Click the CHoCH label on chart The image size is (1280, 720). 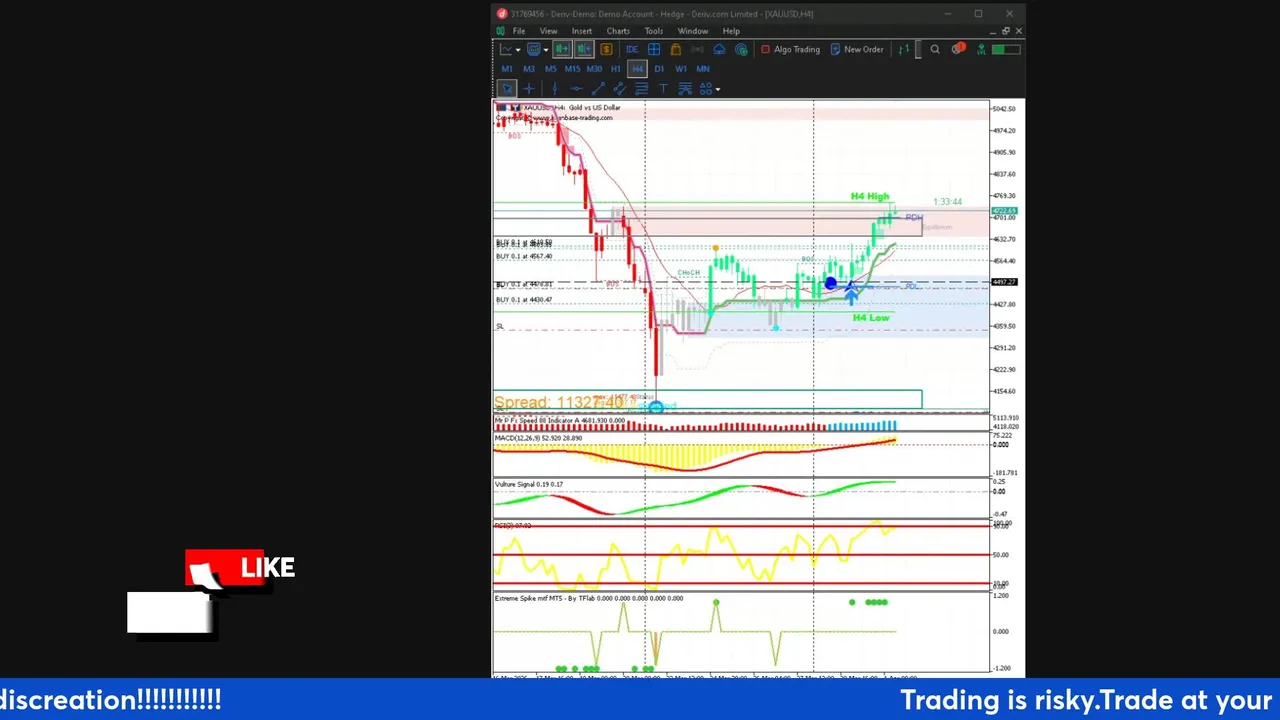pyautogui.click(x=688, y=272)
